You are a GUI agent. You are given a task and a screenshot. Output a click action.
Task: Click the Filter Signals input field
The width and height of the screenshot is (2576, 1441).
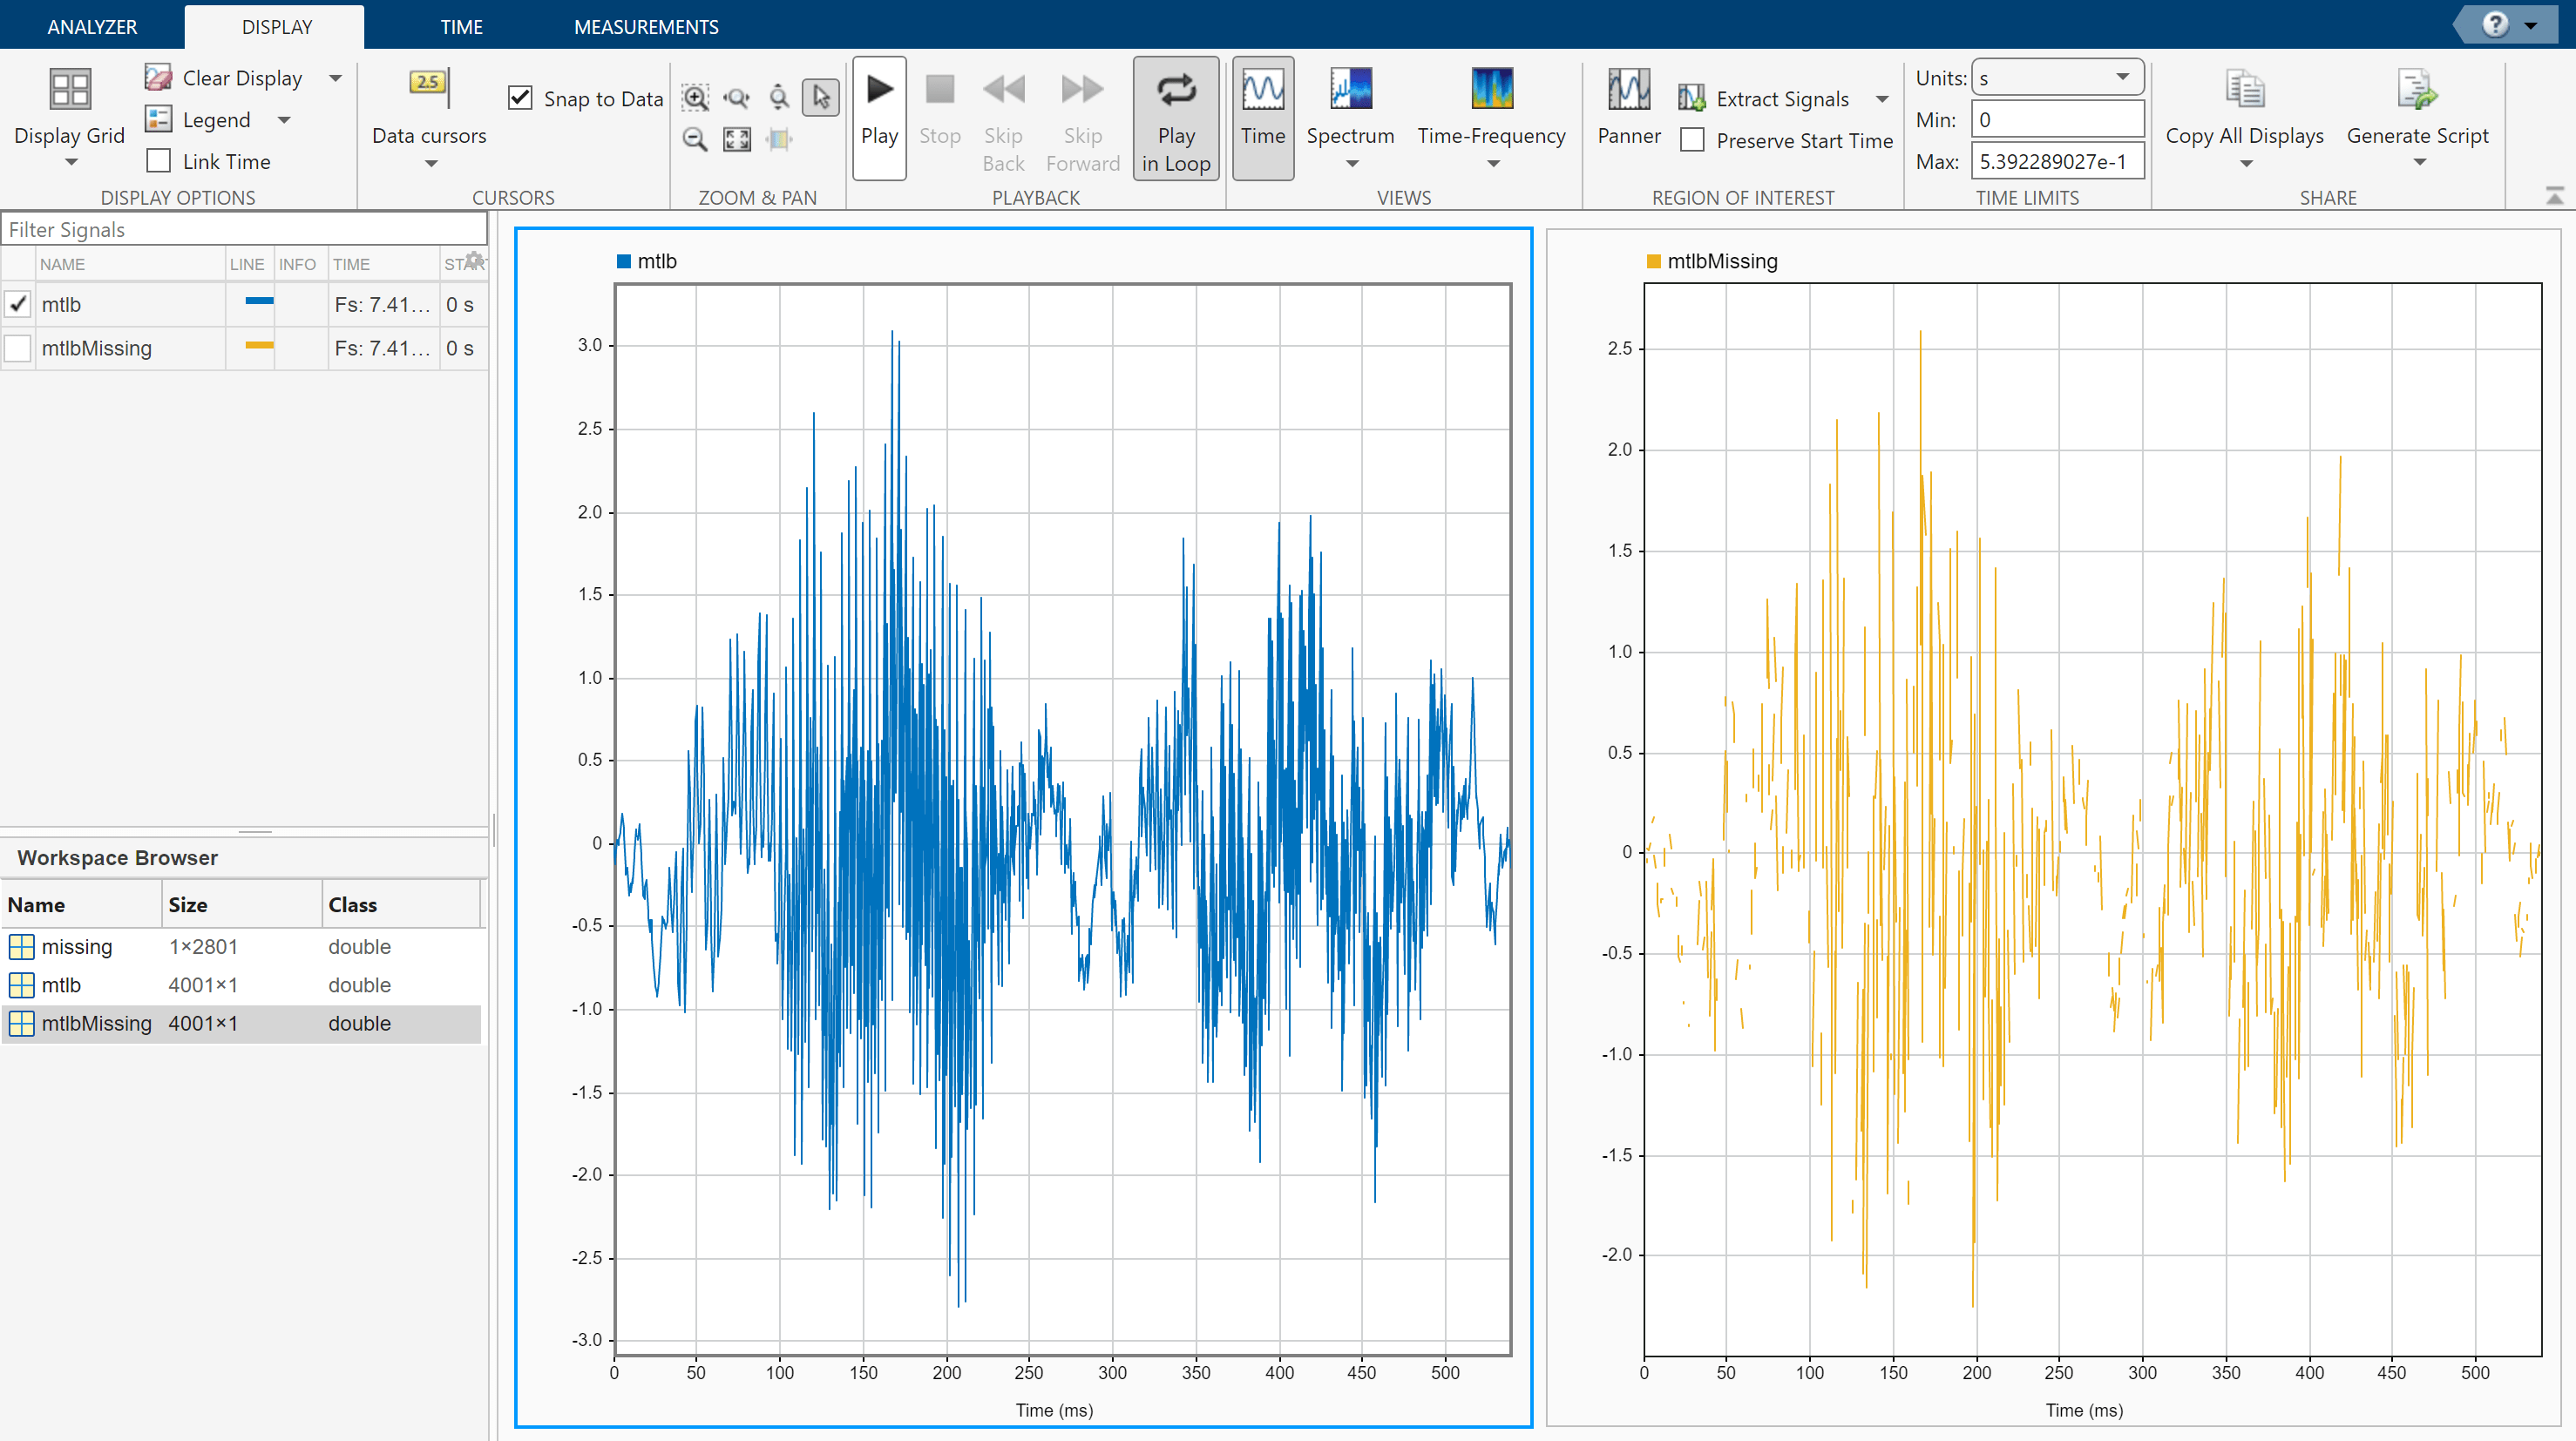pyautogui.click(x=244, y=230)
